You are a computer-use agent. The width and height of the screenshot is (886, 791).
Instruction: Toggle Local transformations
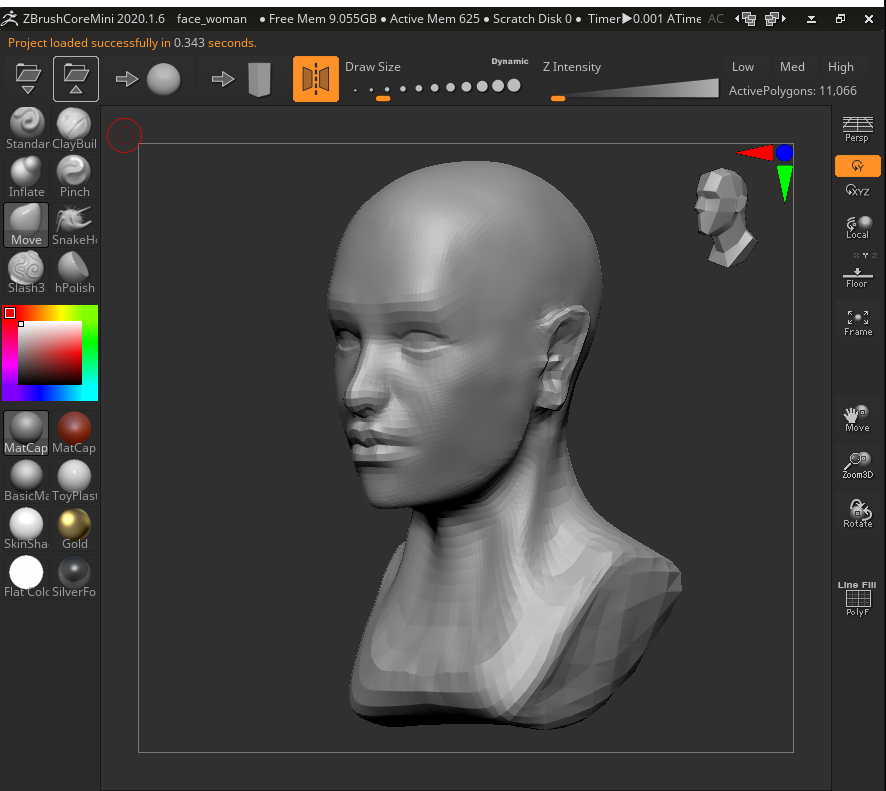click(x=857, y=227)
